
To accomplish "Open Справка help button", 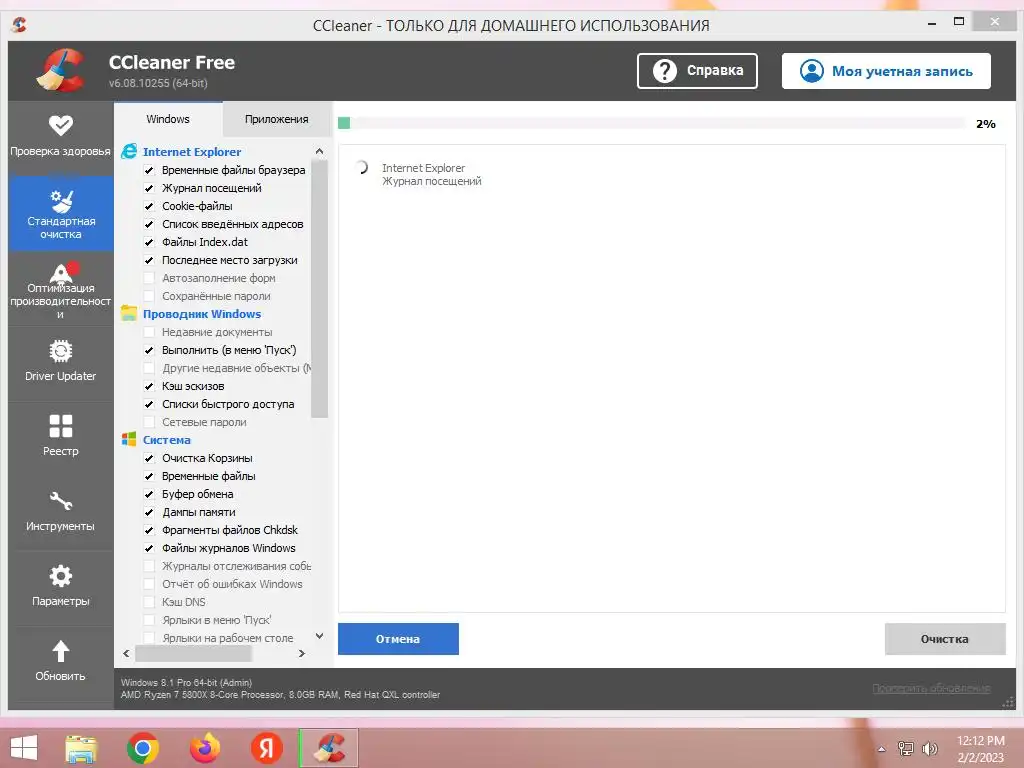I will (697, 71).
